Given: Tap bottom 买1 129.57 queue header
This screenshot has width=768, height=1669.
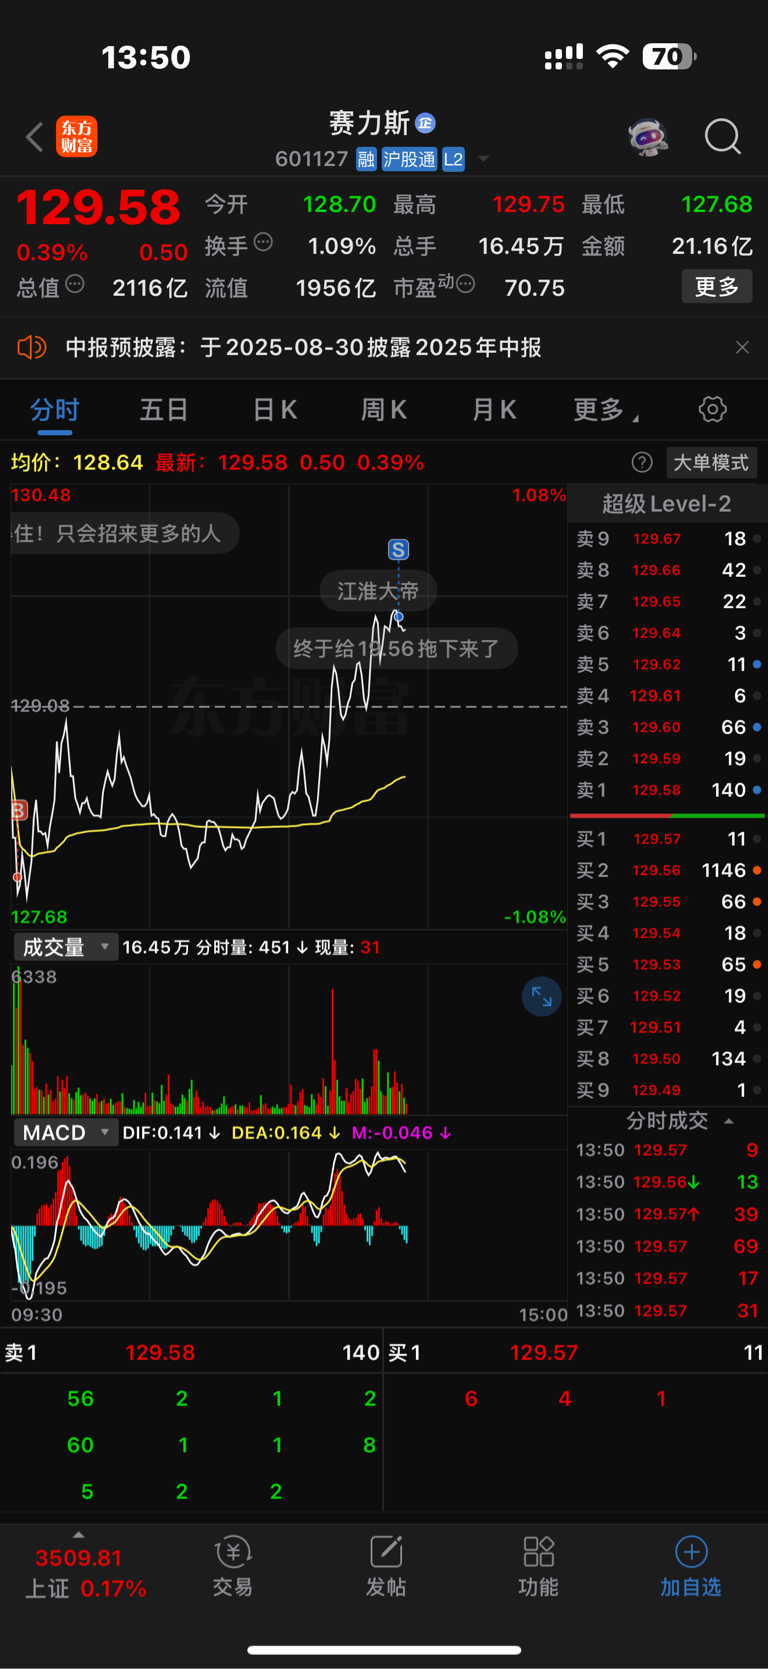Looking at the screenshot, I should [576, 1352].
